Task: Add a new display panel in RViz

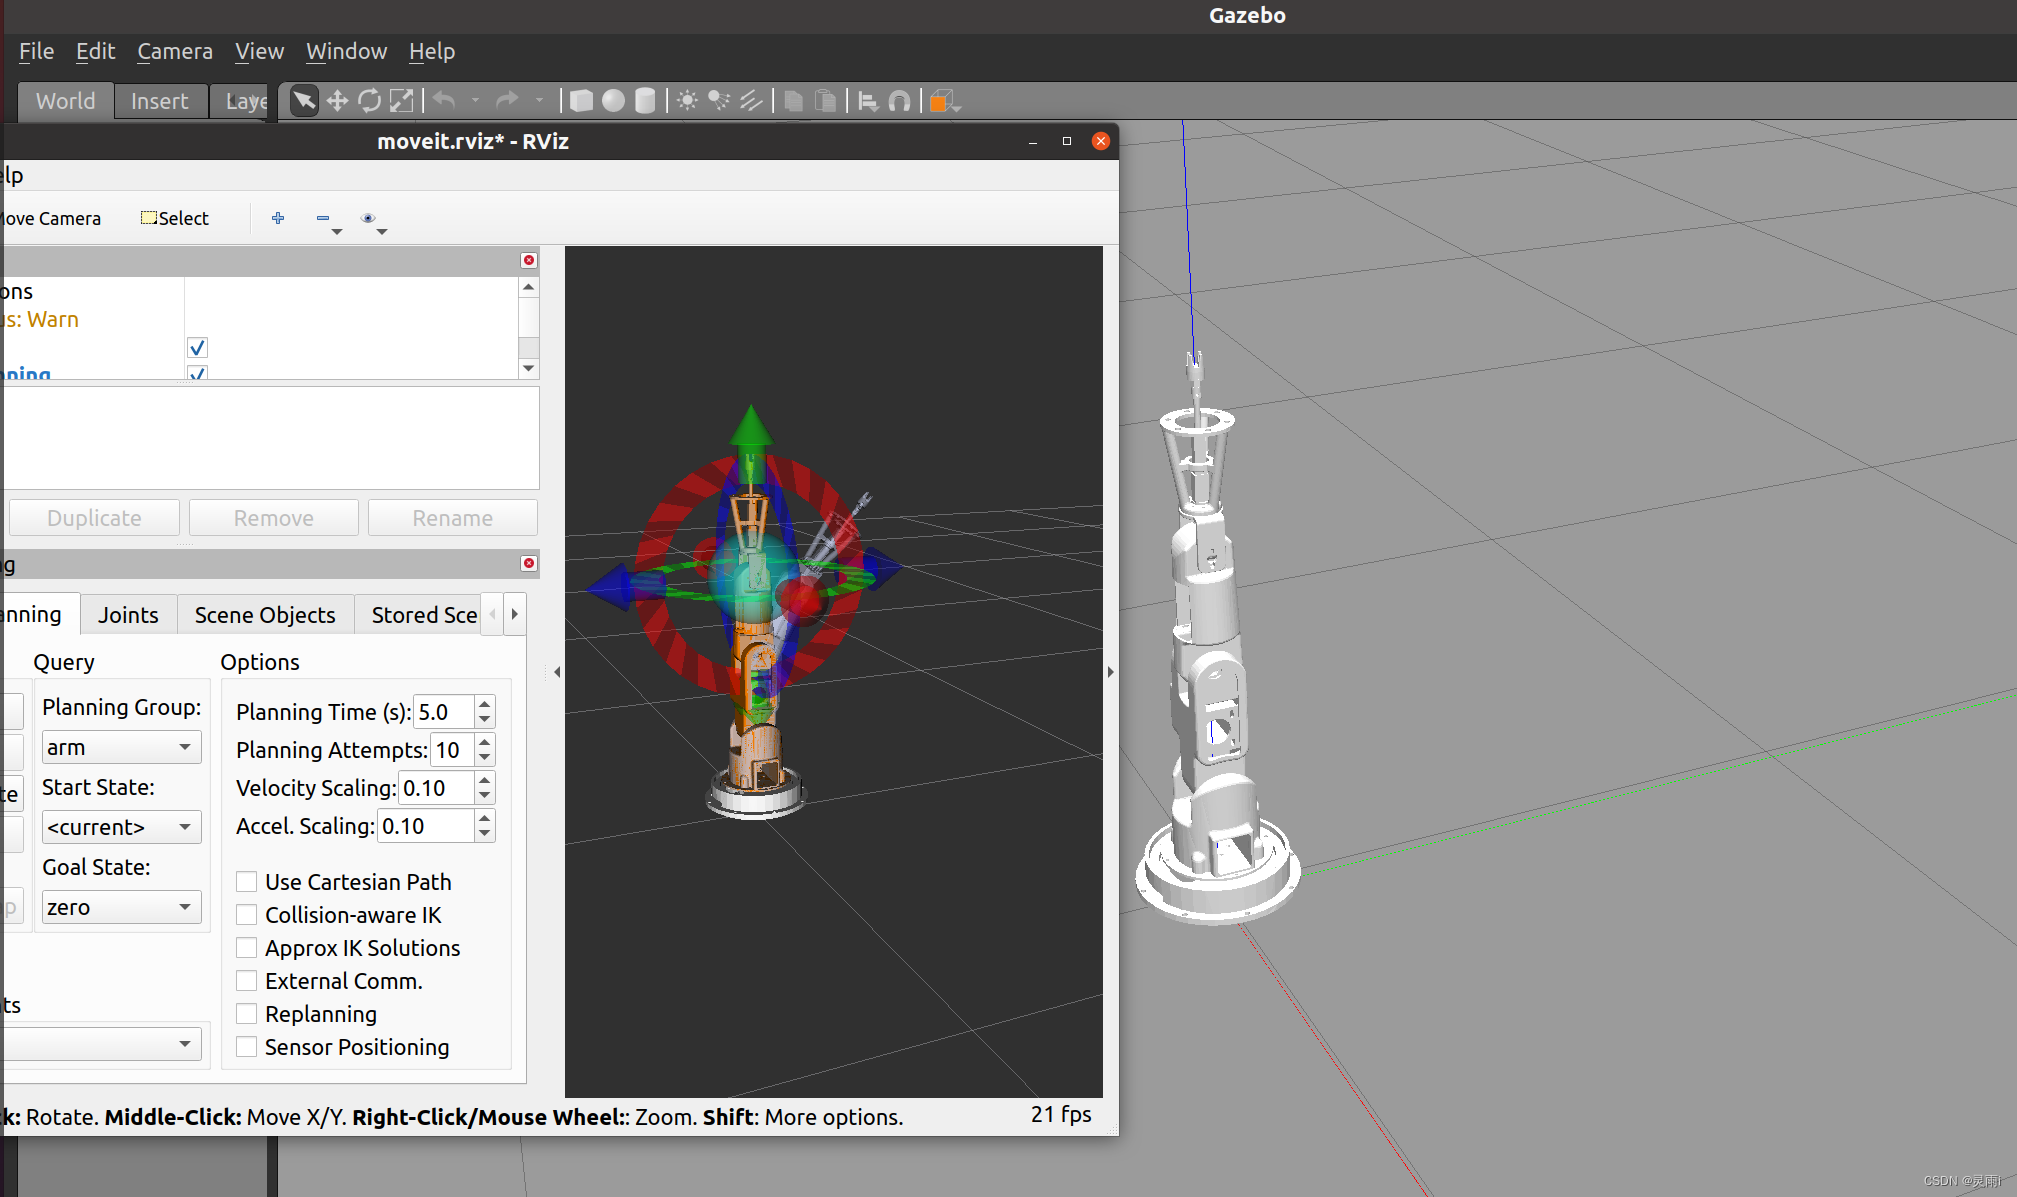Action: [x=278, y=218]
